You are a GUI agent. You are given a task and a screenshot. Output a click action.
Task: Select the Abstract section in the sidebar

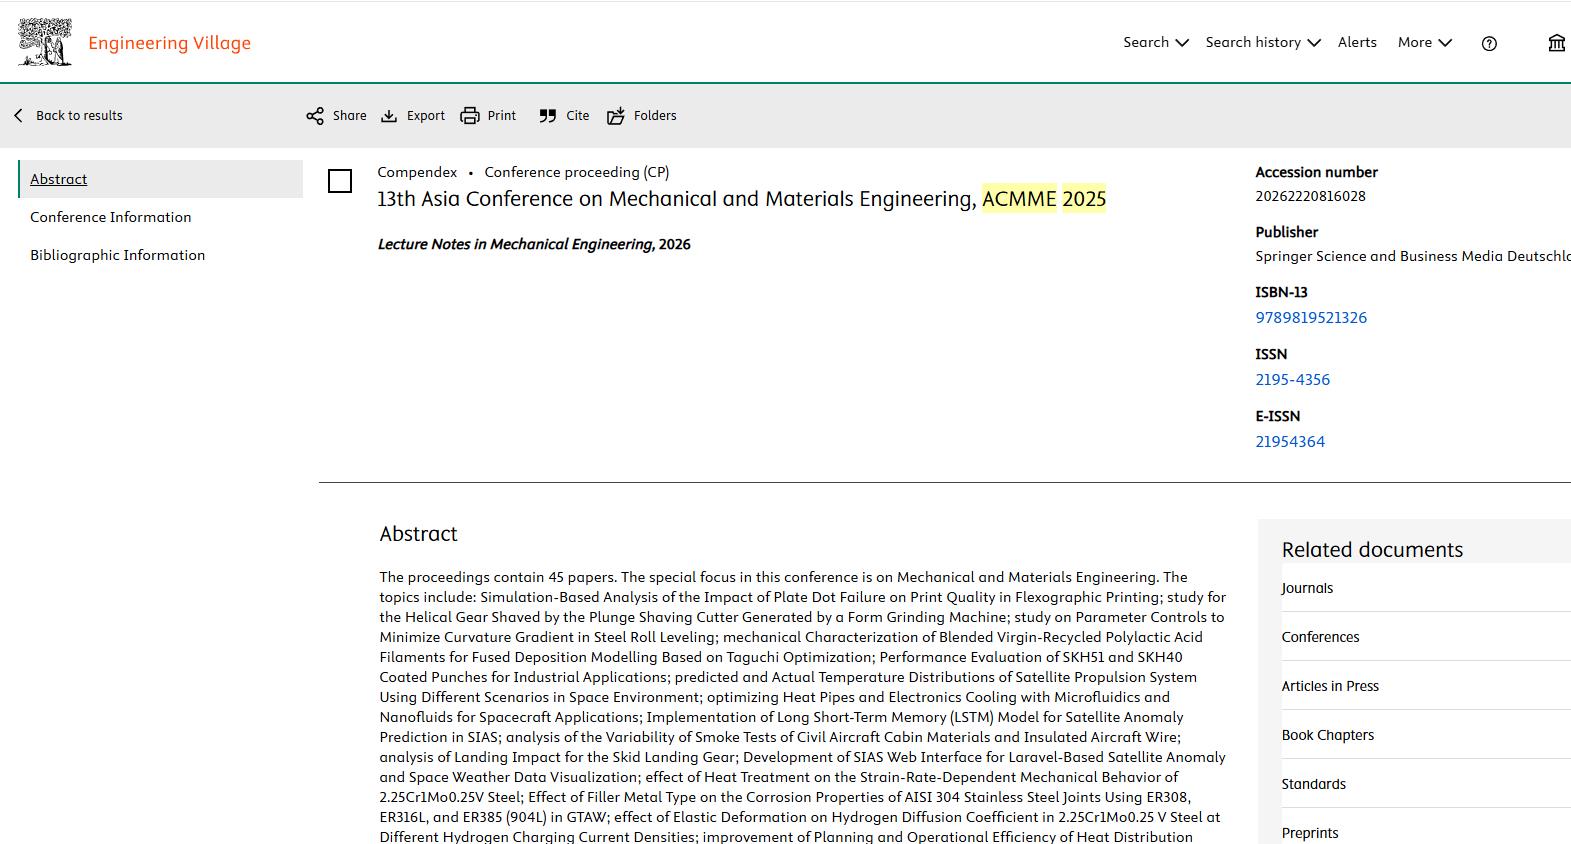160,179
